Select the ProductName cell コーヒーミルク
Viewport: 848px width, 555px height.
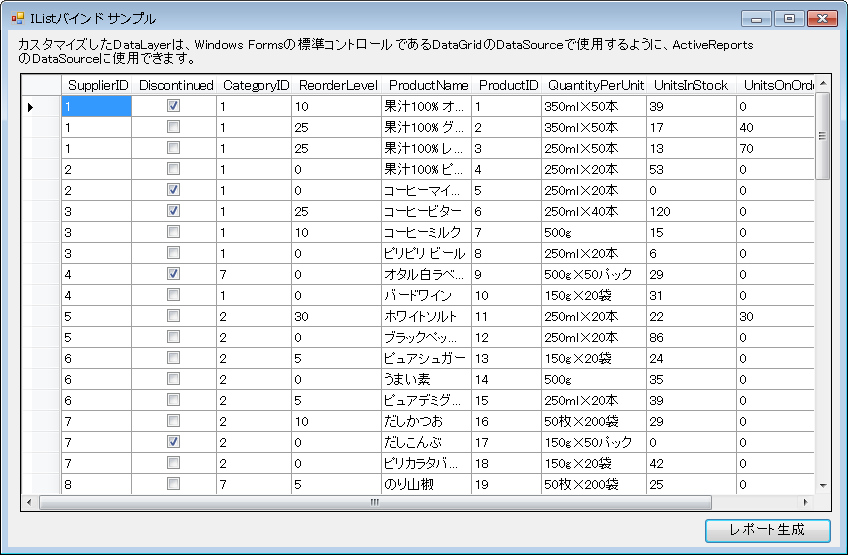tap(426, 233)
